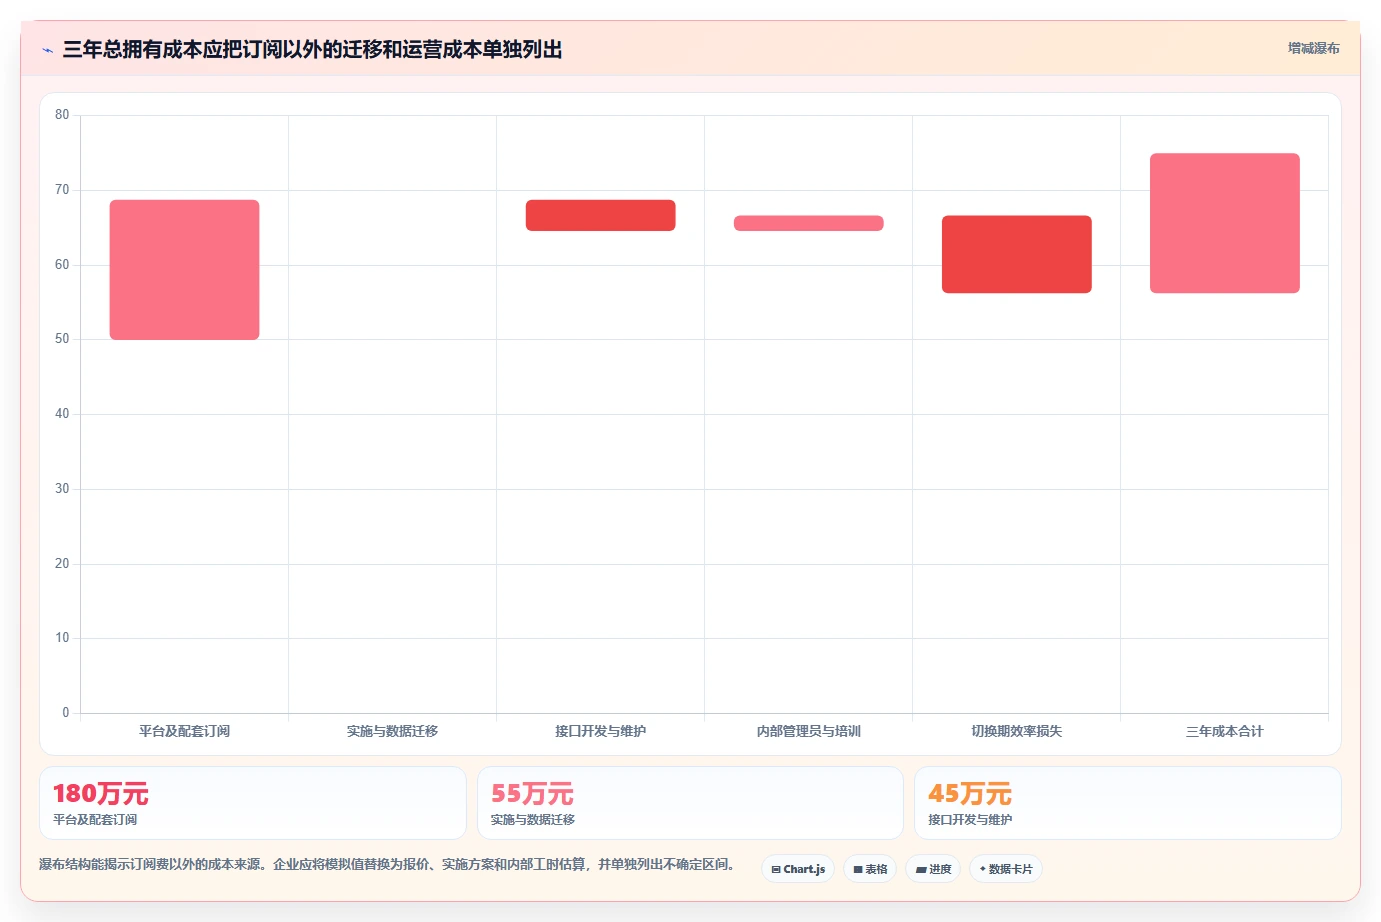Select the 进度 tag pill
The width and height of the screenshot is (1381, 922).
933,869
